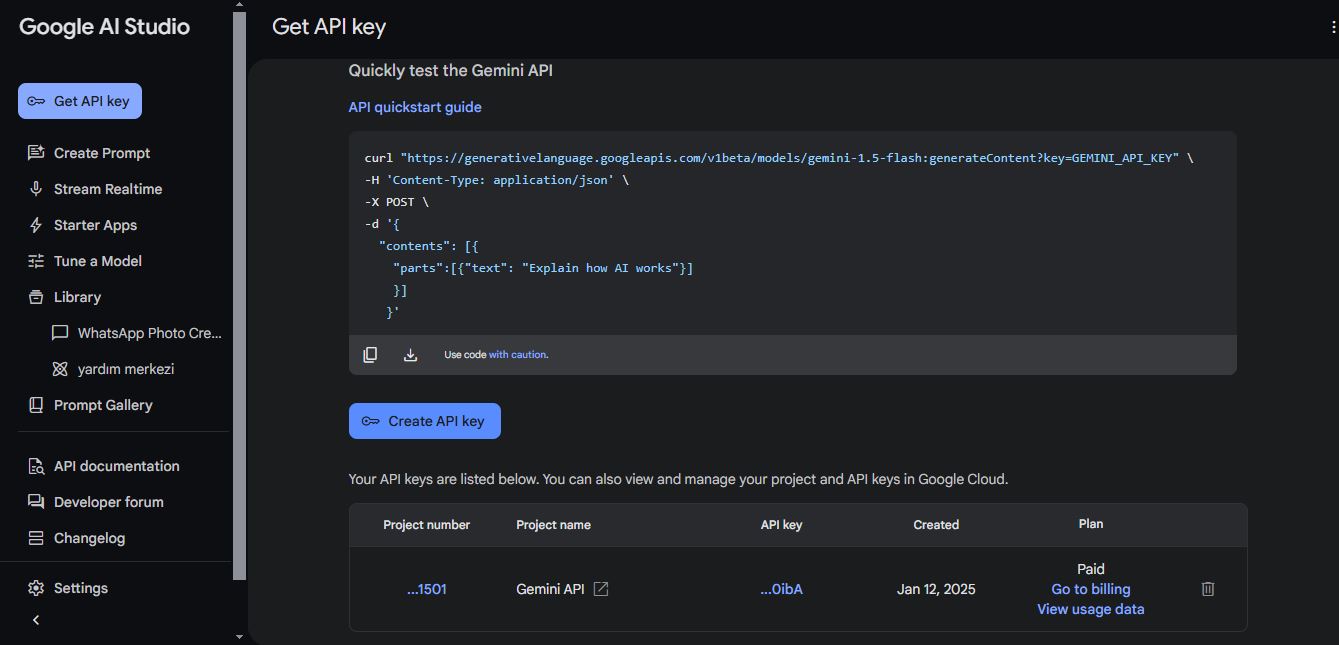Click the microphone icon for Stream Realtime
1339x645 pixels.
(36, 189)
